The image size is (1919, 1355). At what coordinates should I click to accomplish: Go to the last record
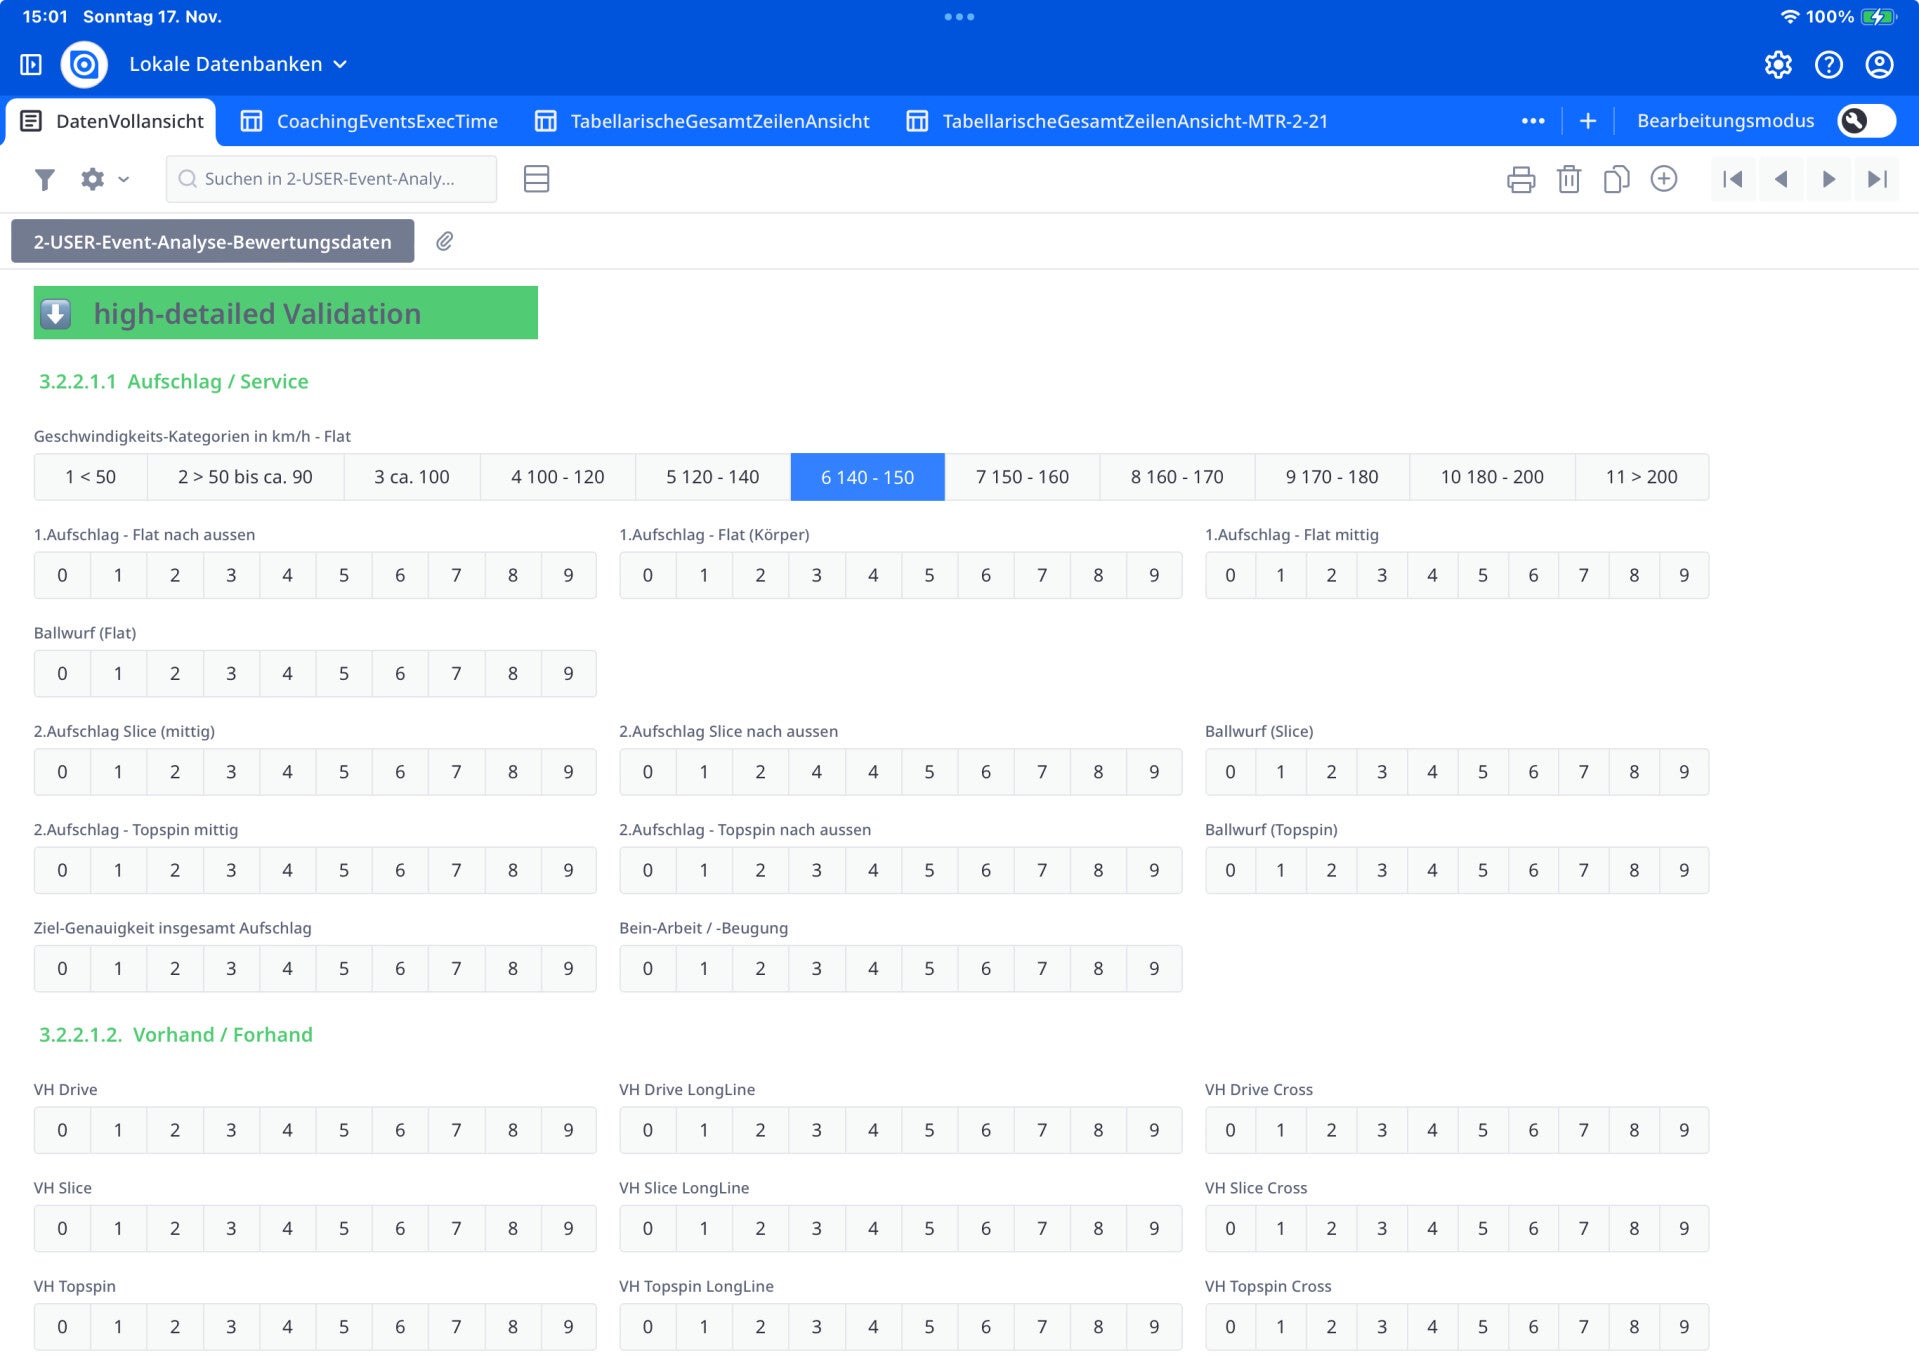pos(1877,179)
